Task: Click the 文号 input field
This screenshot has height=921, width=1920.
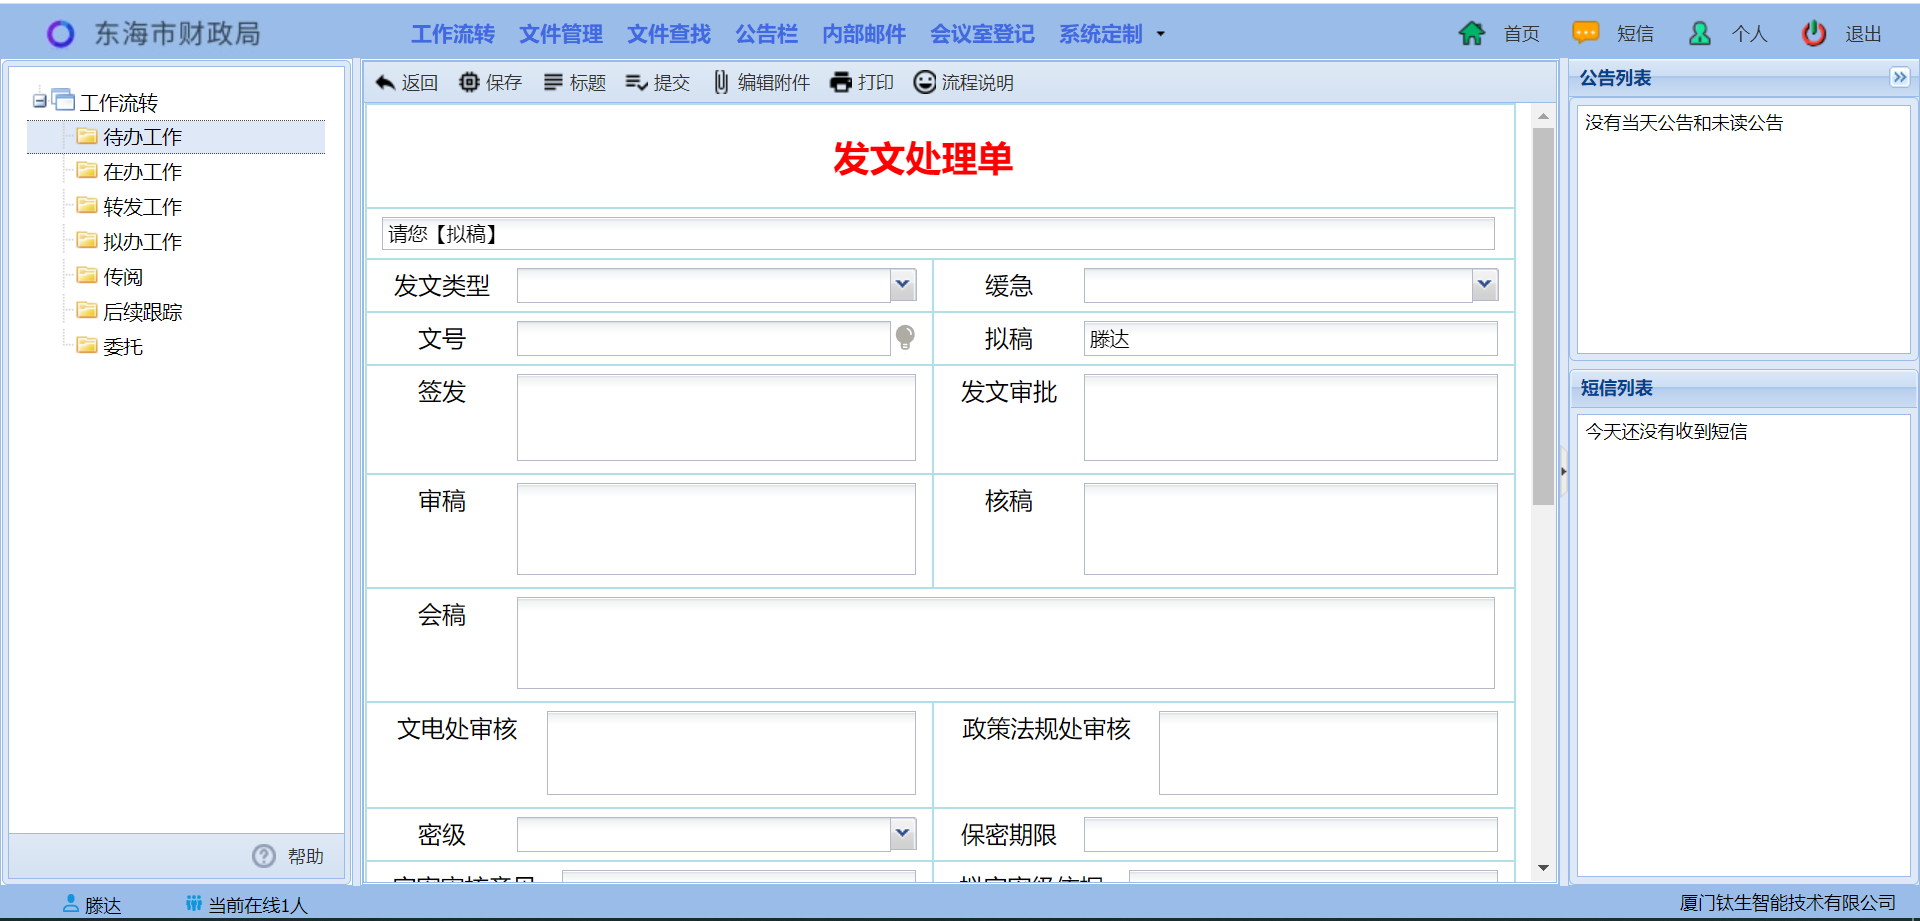Action: [703, 338]
